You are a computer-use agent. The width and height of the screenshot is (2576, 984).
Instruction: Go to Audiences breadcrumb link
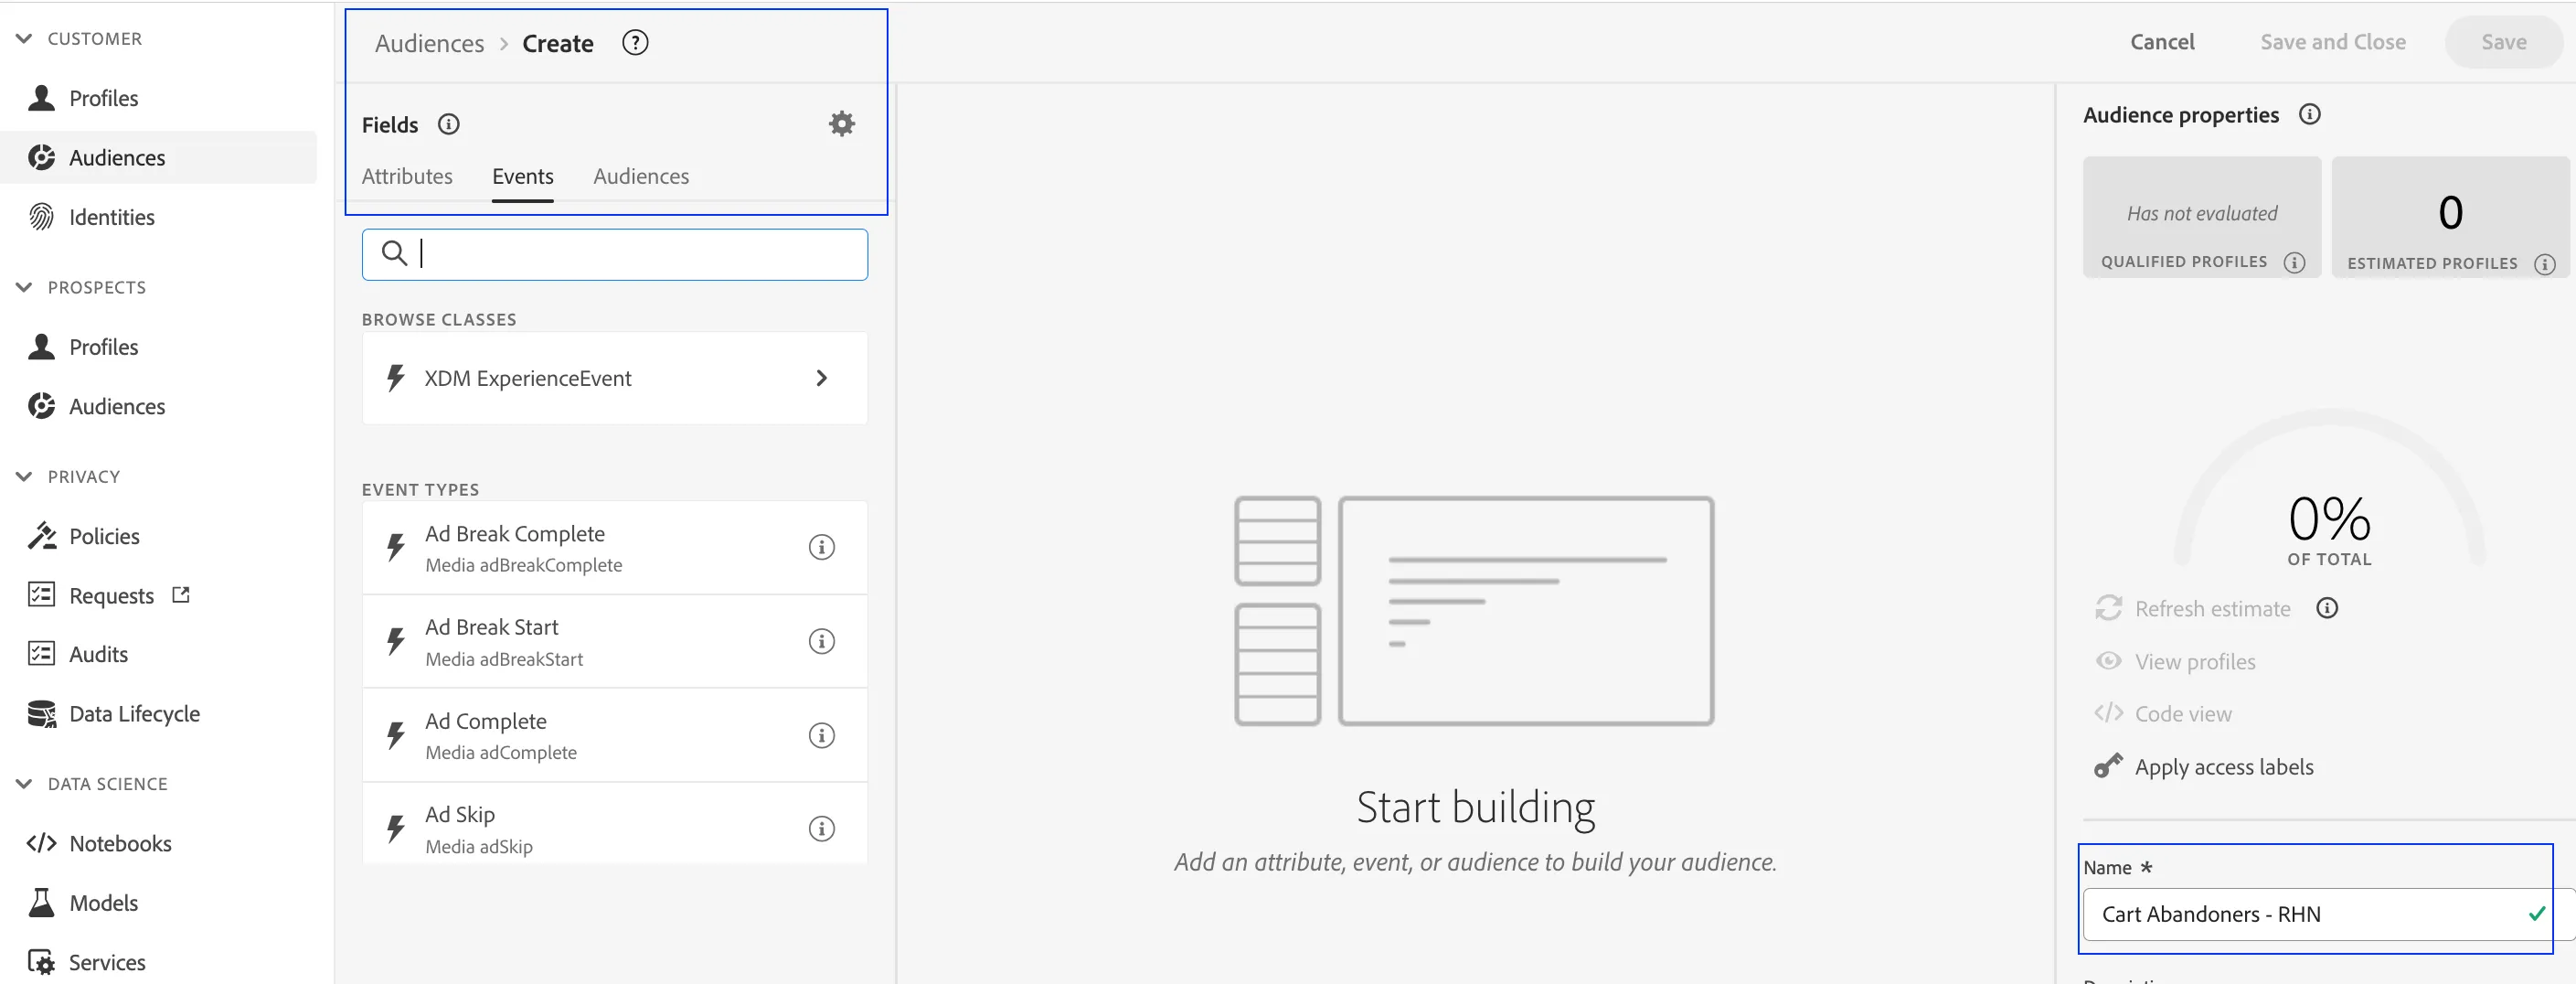tap(429, 43)
